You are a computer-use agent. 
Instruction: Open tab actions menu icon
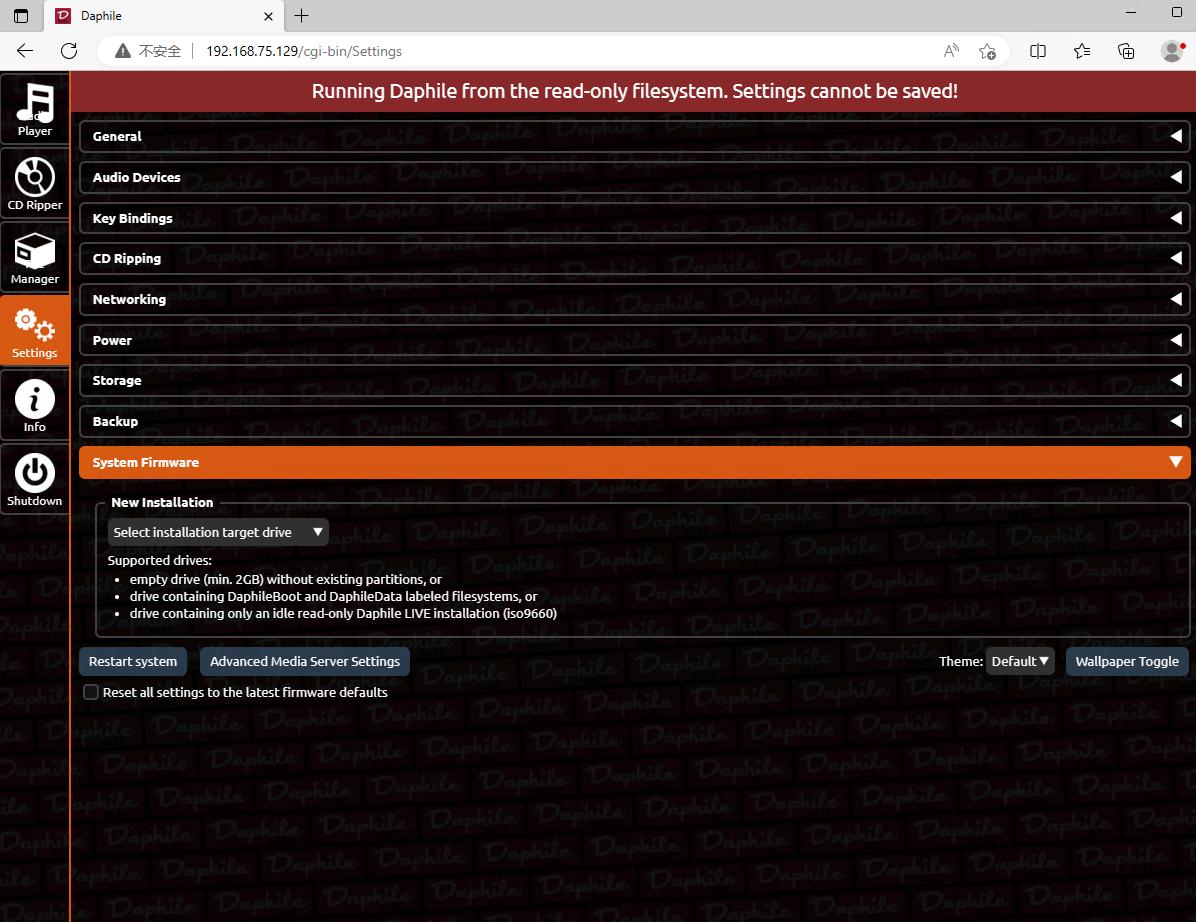[21, 16]
